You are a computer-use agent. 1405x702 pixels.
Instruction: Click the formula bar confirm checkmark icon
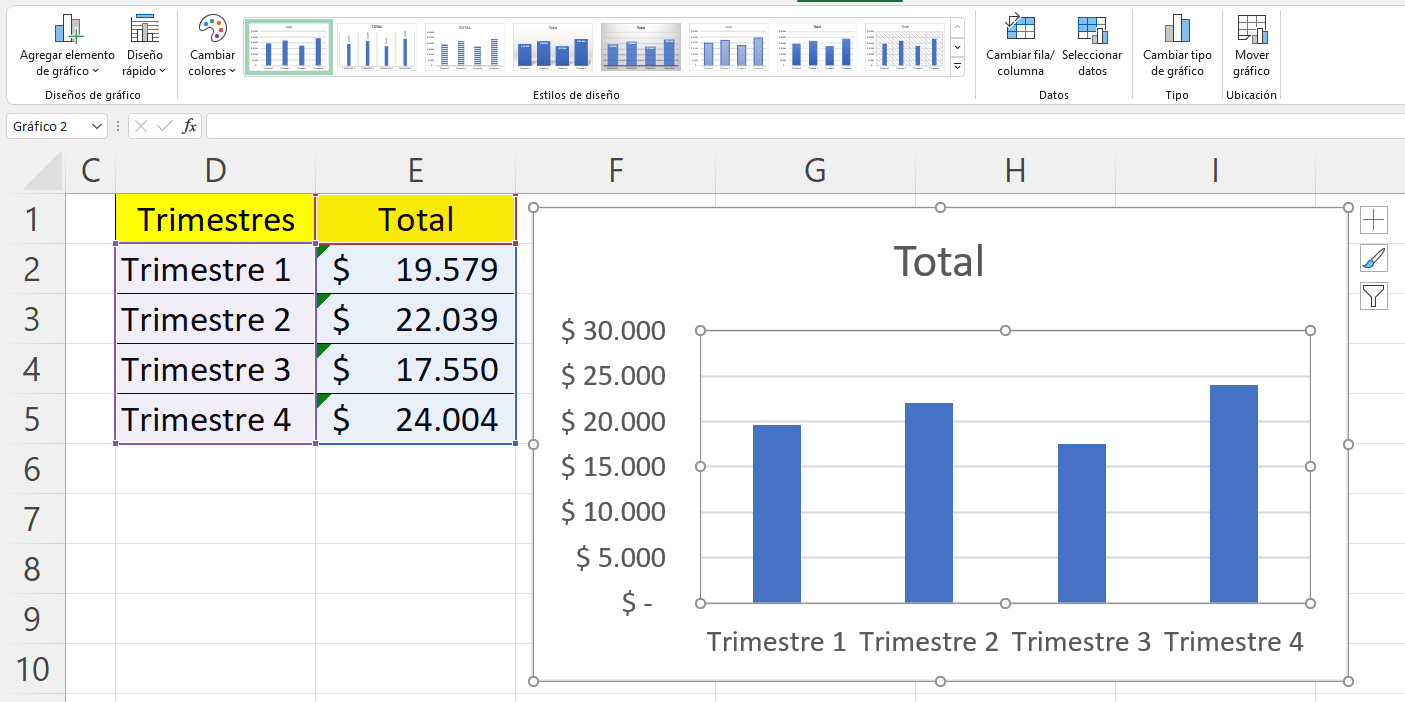tap(165, 126)
